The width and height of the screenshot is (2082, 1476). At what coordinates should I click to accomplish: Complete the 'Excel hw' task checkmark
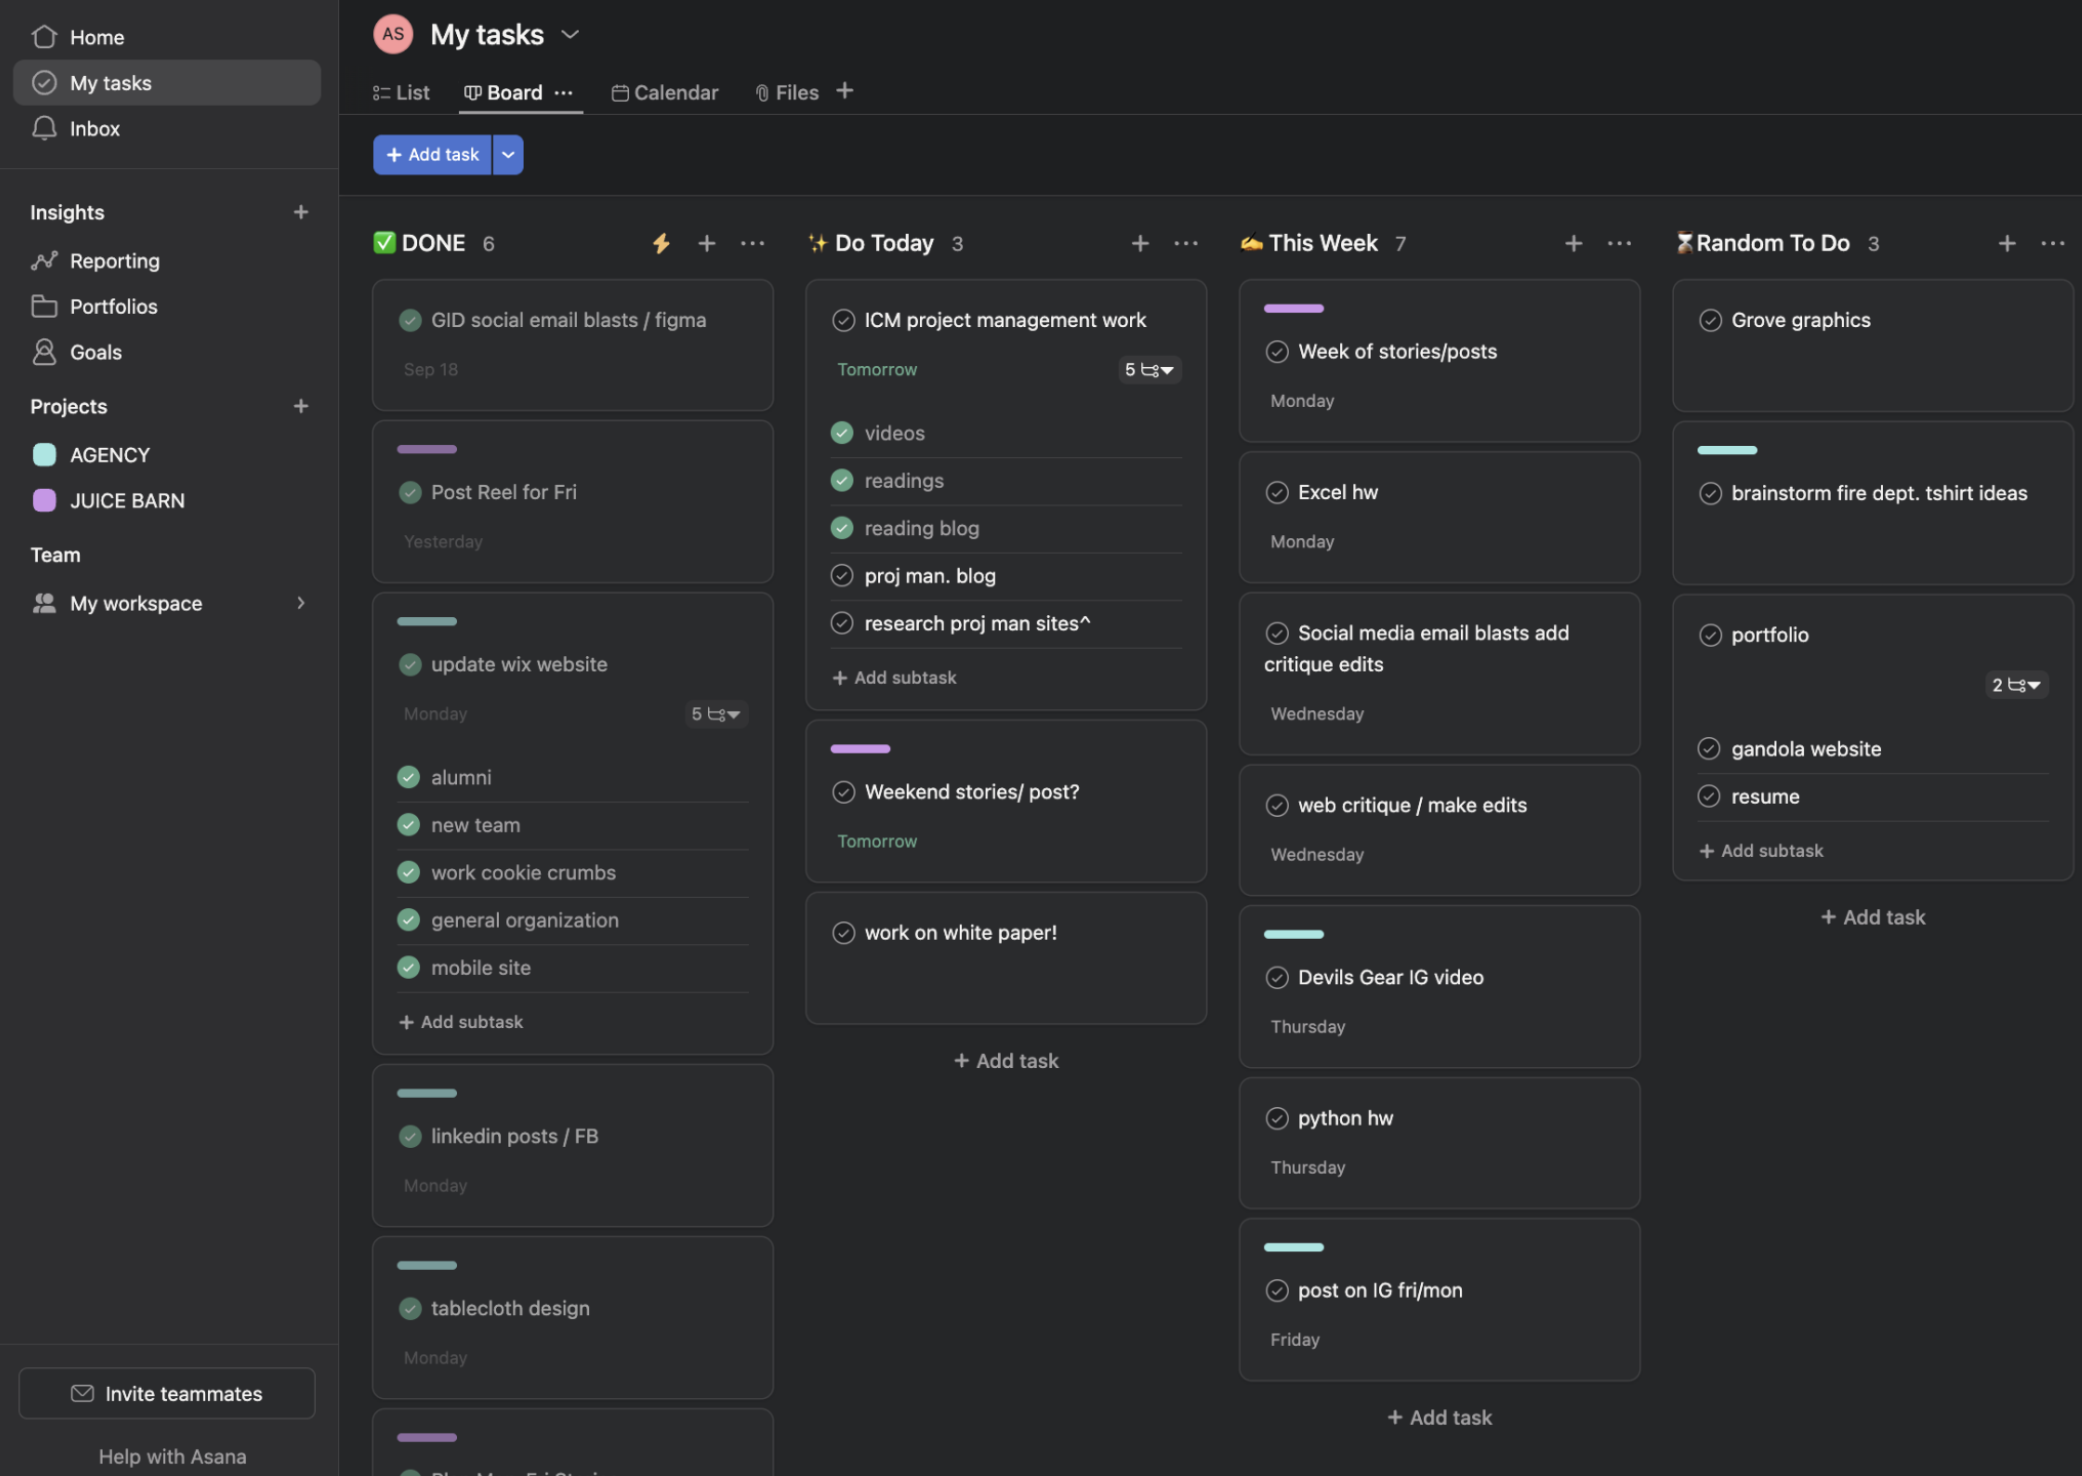click(1277, 492)
